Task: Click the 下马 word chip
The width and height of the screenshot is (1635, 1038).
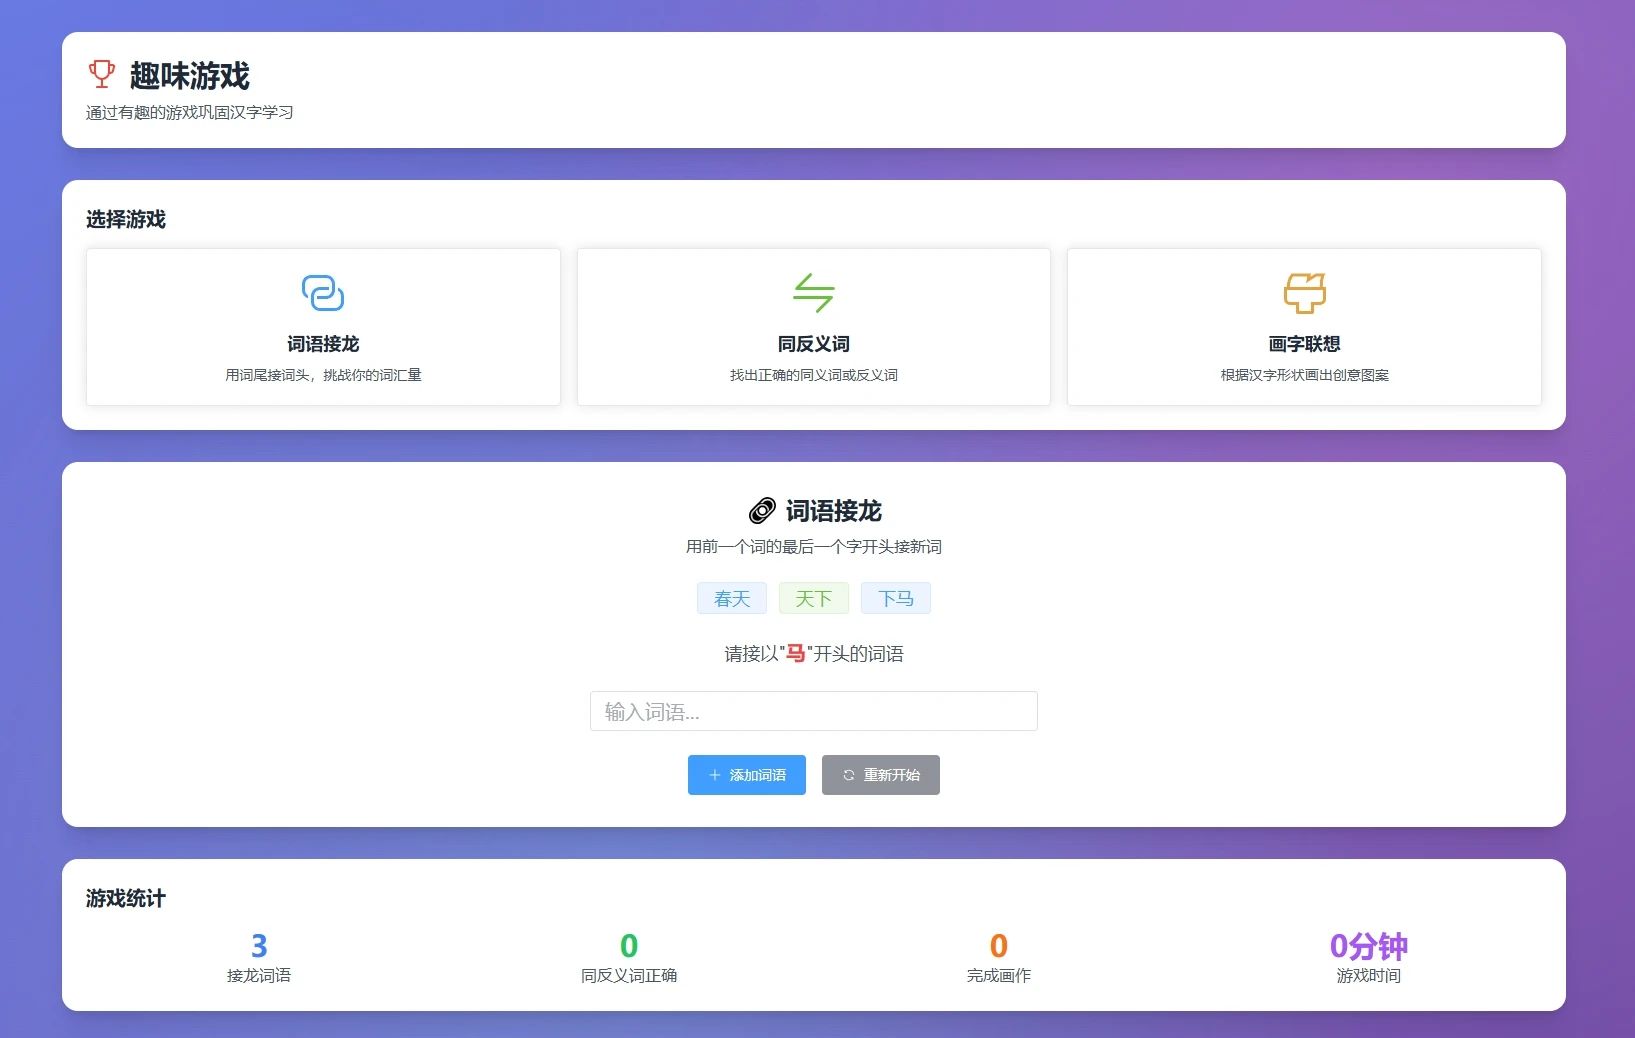Action: 895,598
